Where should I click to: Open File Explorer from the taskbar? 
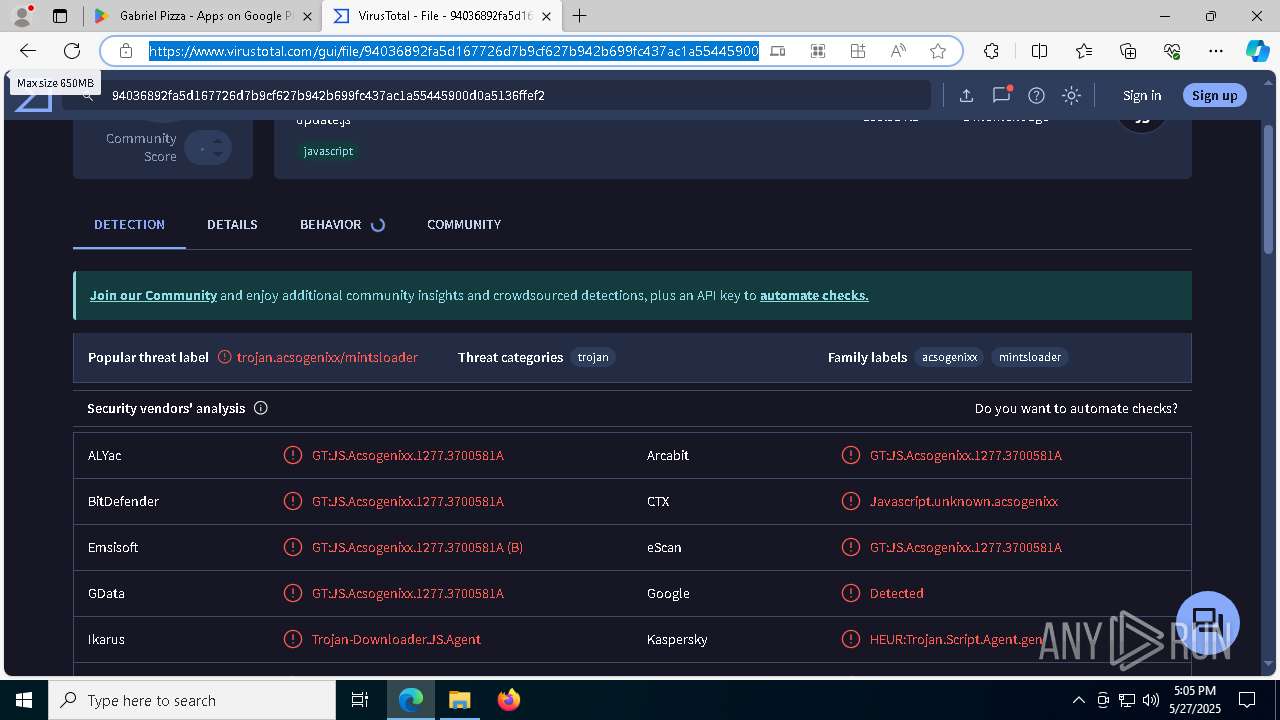pyautogui.click(x=459, y=700)
